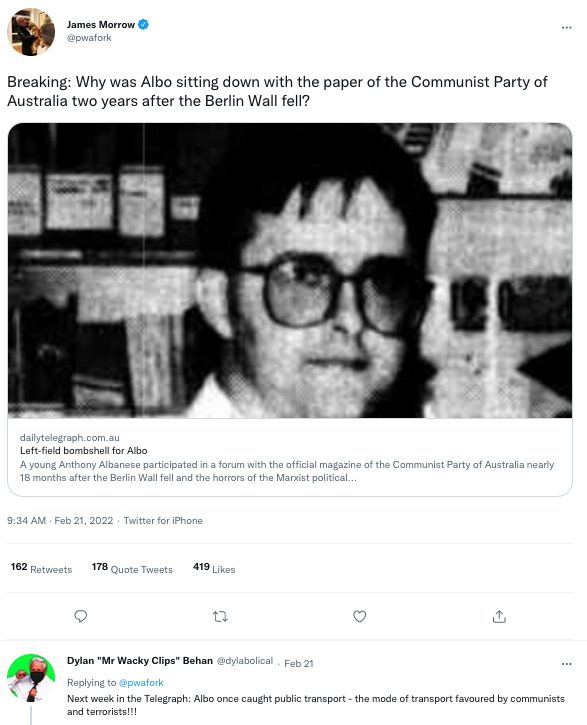Viewport: 587px width, 725px height.
Task: Click the share upload icon
Action: [499, 616]
